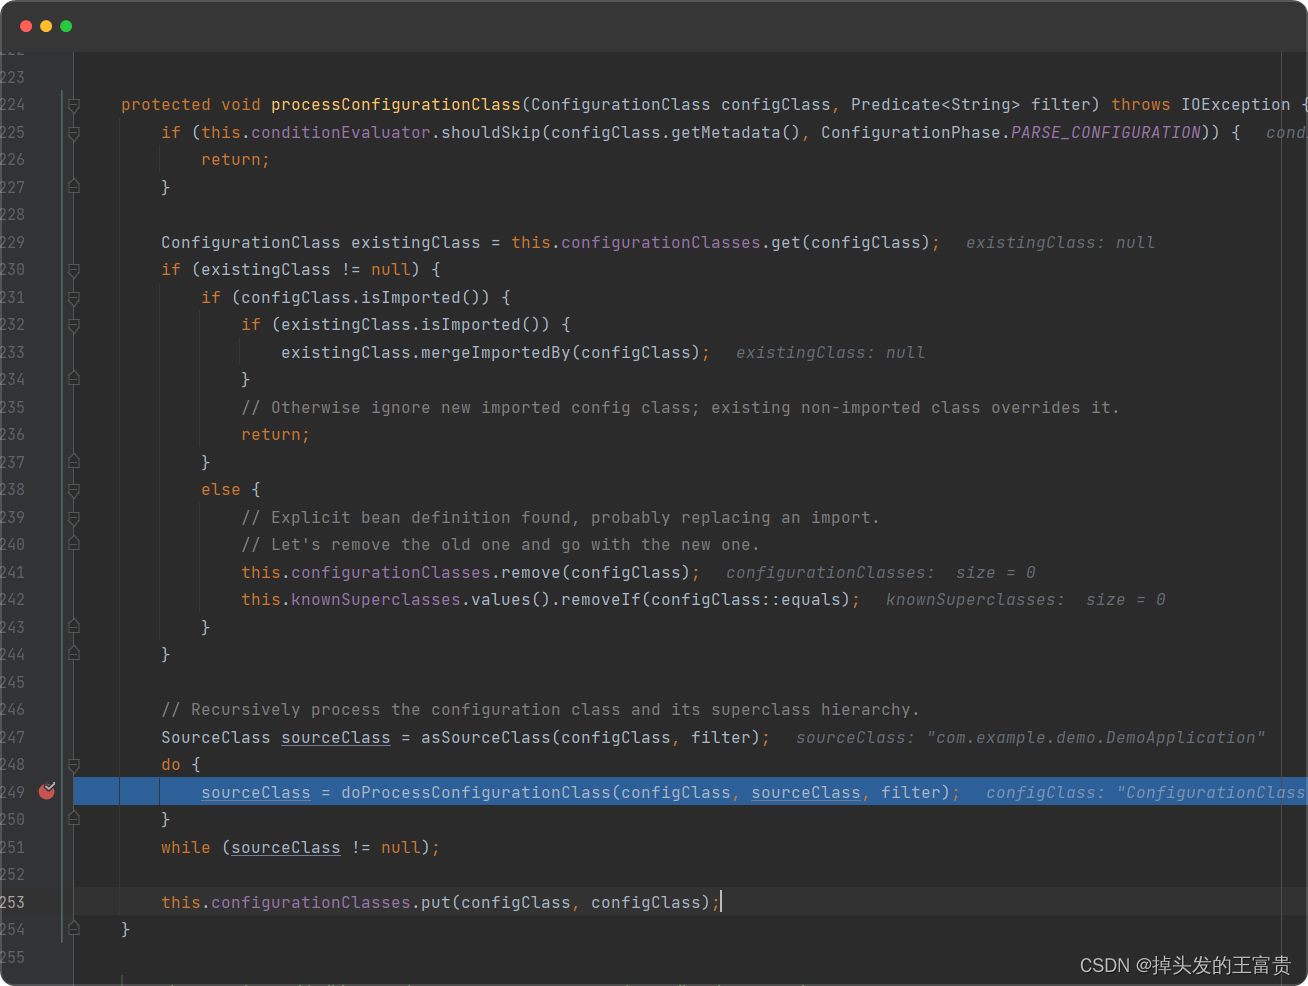
Task: Click the 'existingClass: null' hint beside configurationClasses.get
Action: pos(1060,243)
